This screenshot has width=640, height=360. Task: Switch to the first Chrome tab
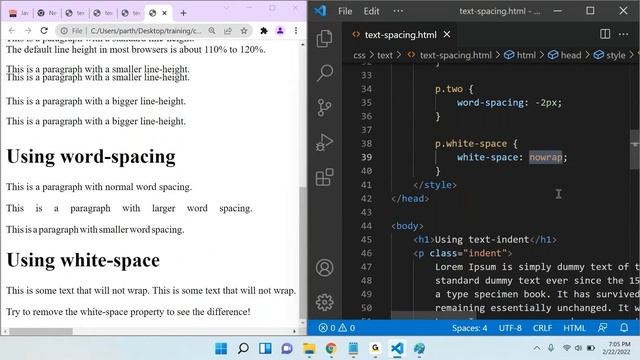[19, 13]
